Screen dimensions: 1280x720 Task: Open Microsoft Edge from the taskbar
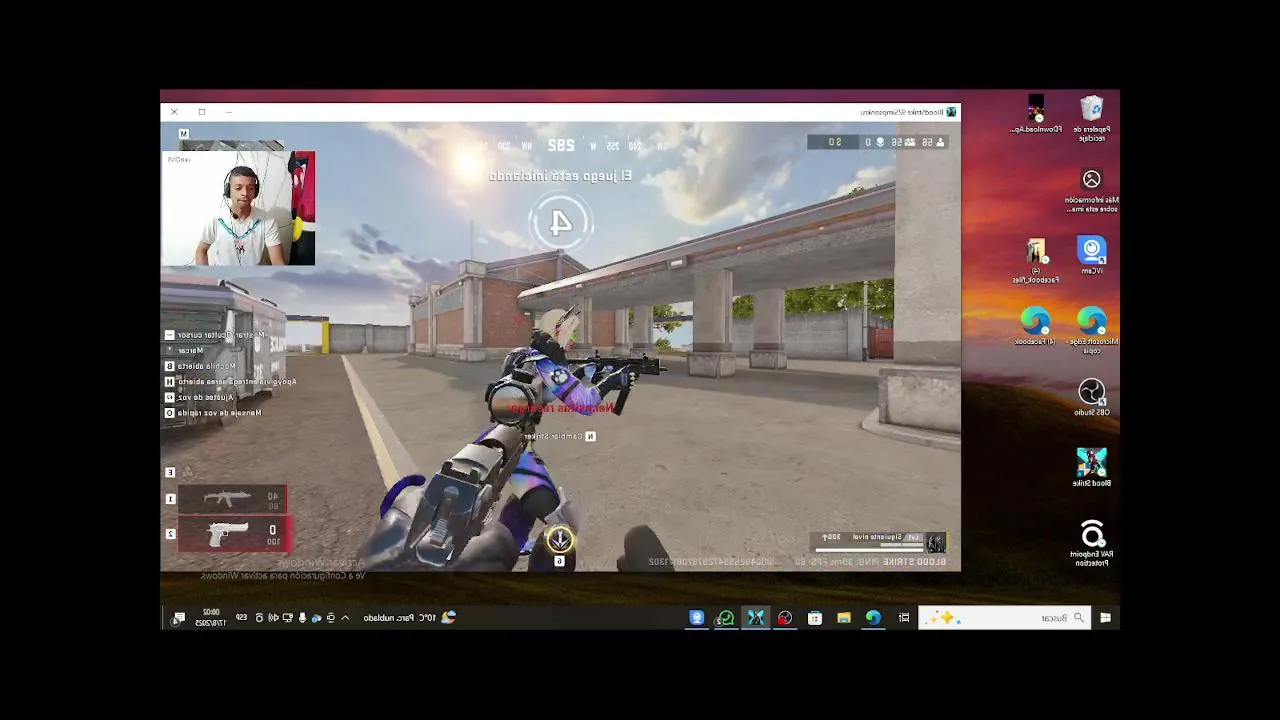[x=873, y=618]
